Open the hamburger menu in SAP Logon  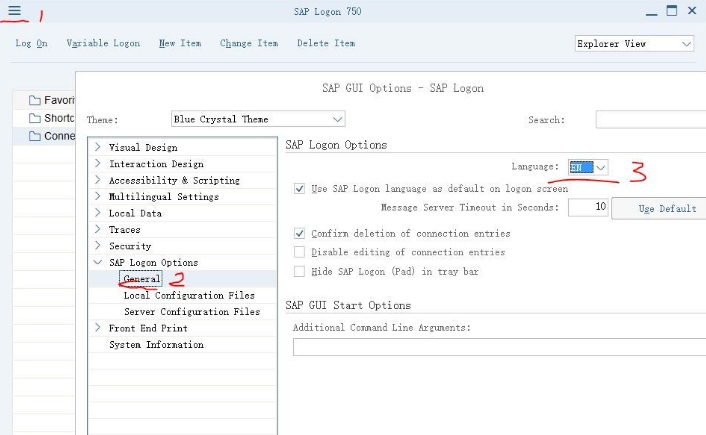14,10
